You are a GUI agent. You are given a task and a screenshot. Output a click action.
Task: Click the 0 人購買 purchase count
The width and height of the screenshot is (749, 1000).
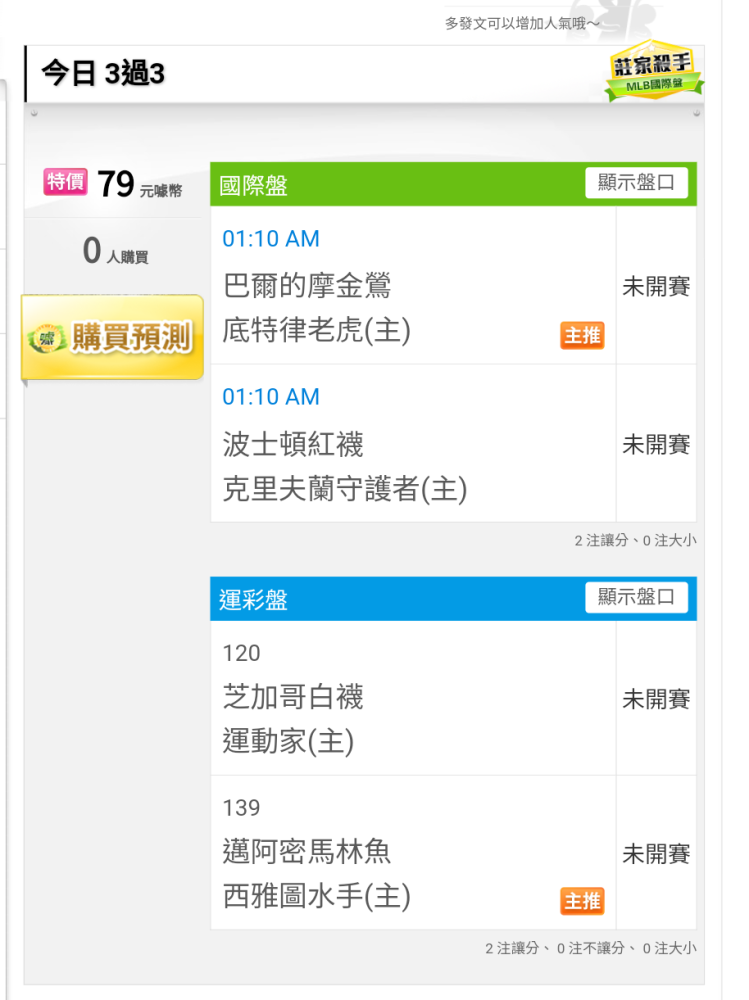(x=115, y=251)
